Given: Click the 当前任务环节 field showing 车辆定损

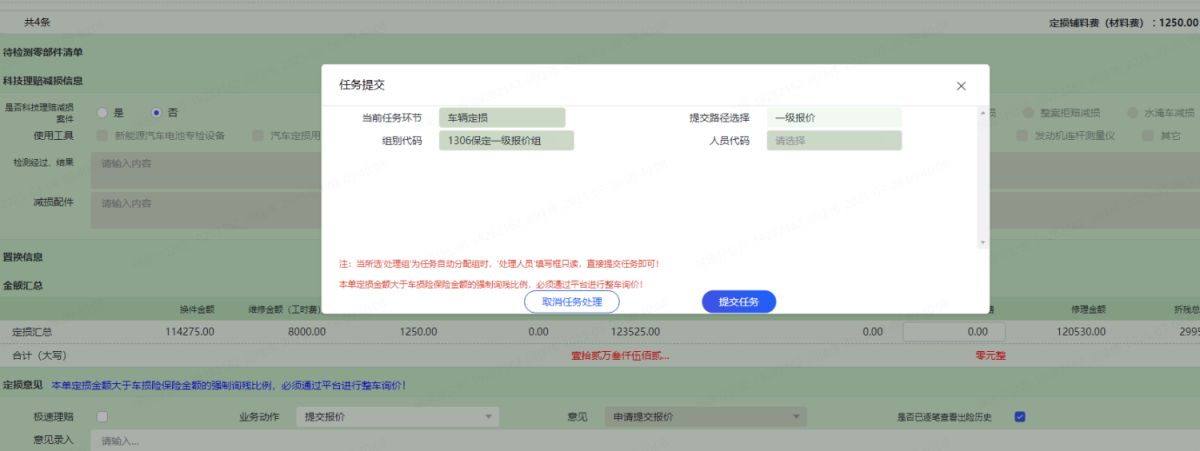Looking at the screenshot, I should point(502,118).
